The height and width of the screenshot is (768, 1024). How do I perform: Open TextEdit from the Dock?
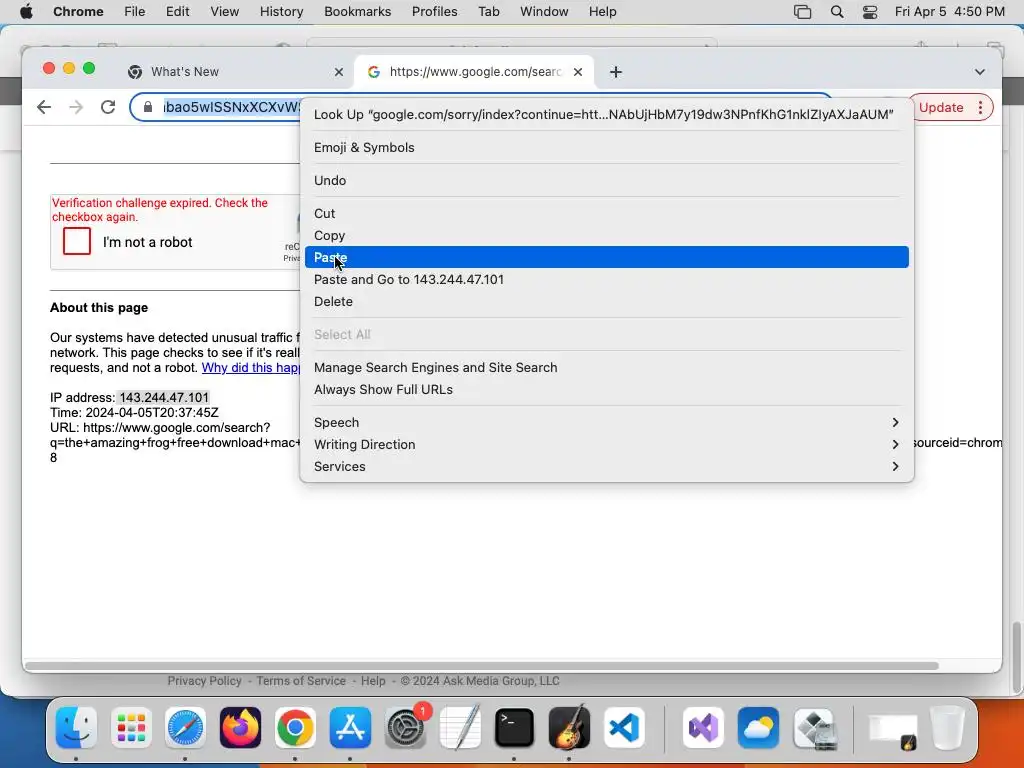(460, 728)
